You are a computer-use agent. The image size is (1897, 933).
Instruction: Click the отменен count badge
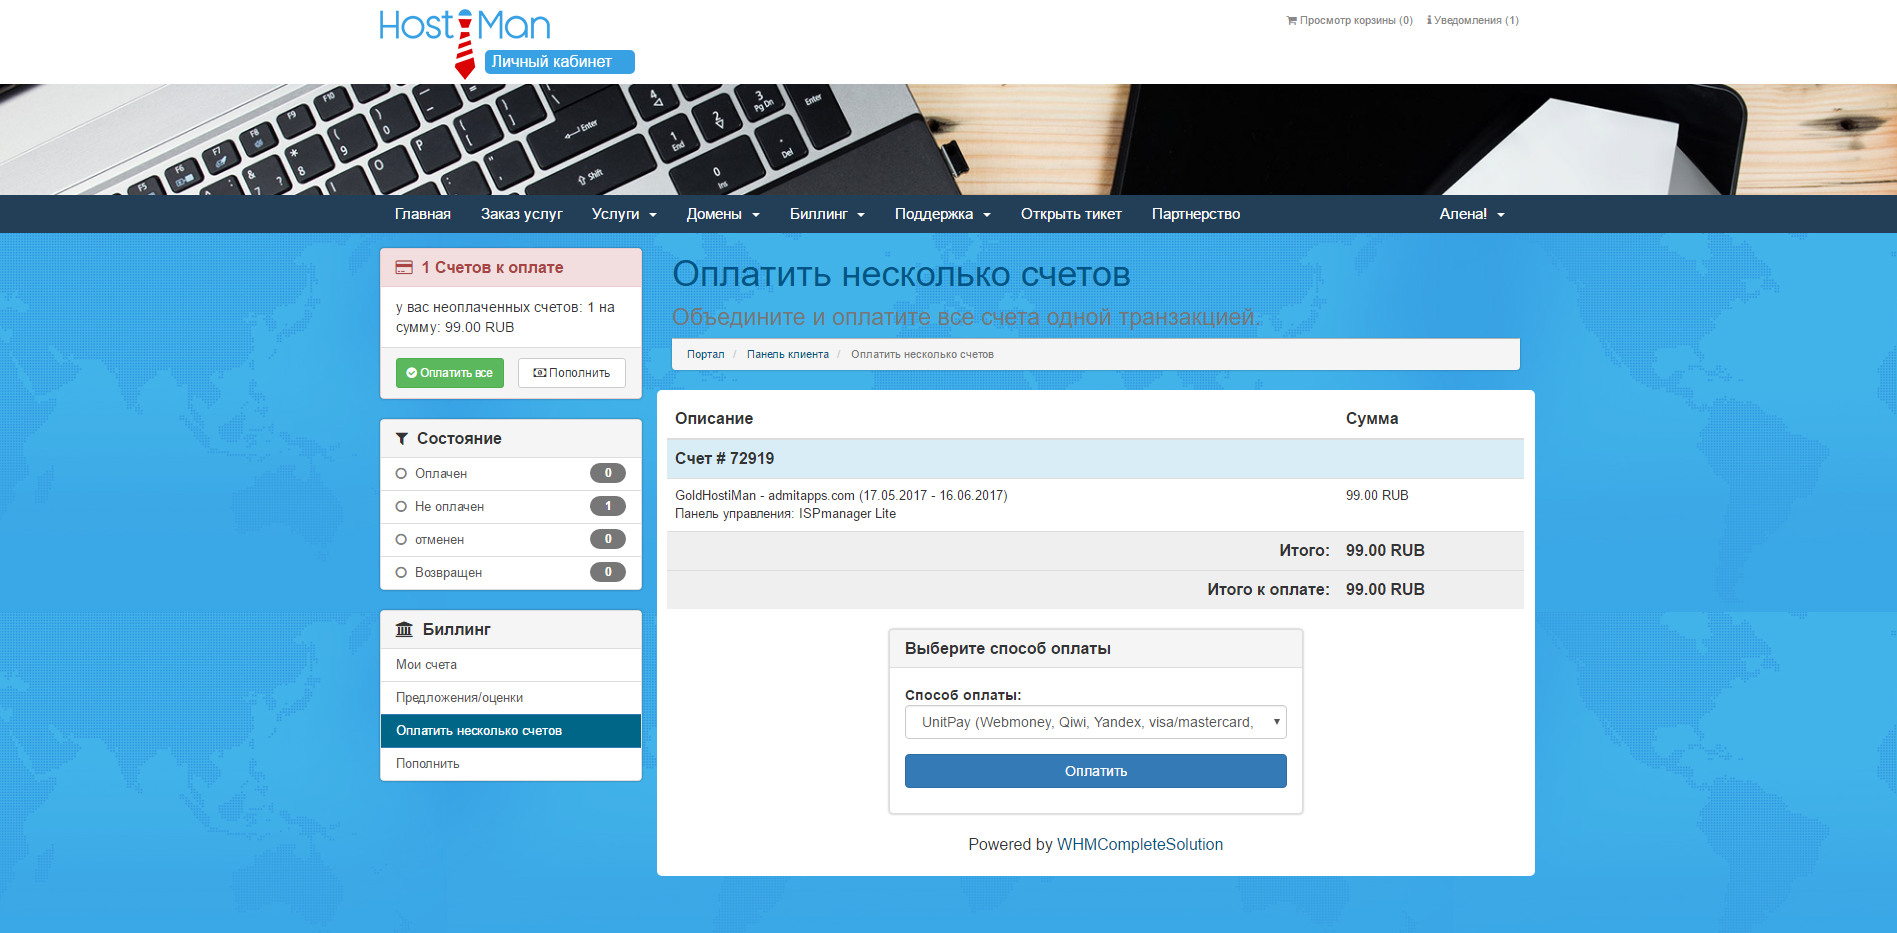pos(608,539)
